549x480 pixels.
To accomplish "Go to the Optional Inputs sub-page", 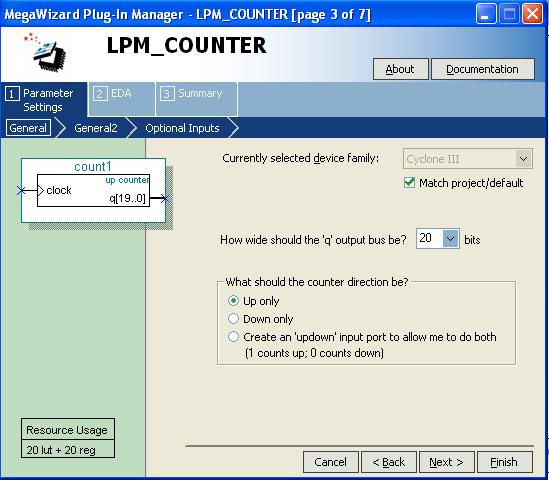I will point(182,128).
